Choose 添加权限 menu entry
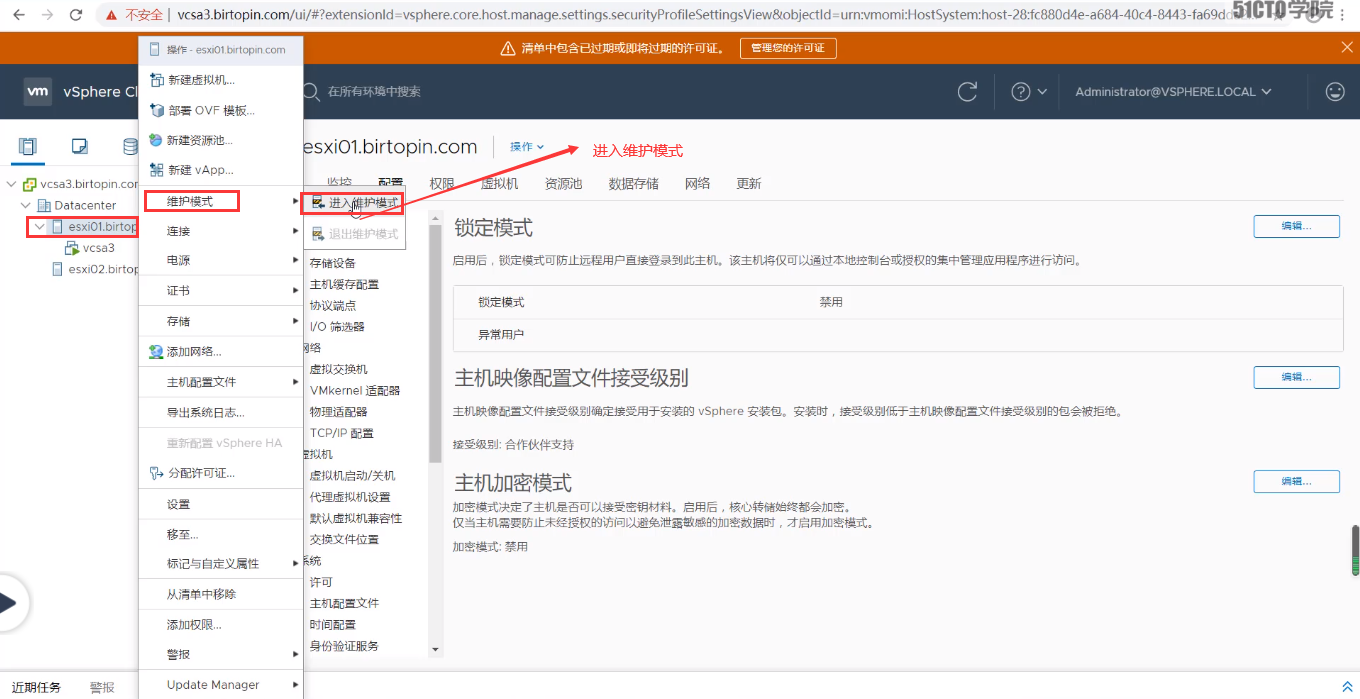The height and width of the screenshot is (699, 1360). (220, 624)
